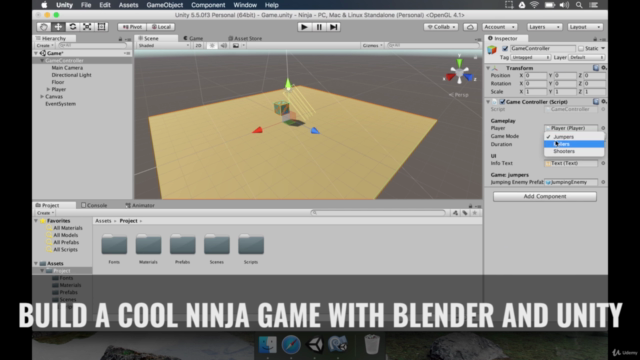
Task: Open Transform component help icon
Action: click(596, 68)
